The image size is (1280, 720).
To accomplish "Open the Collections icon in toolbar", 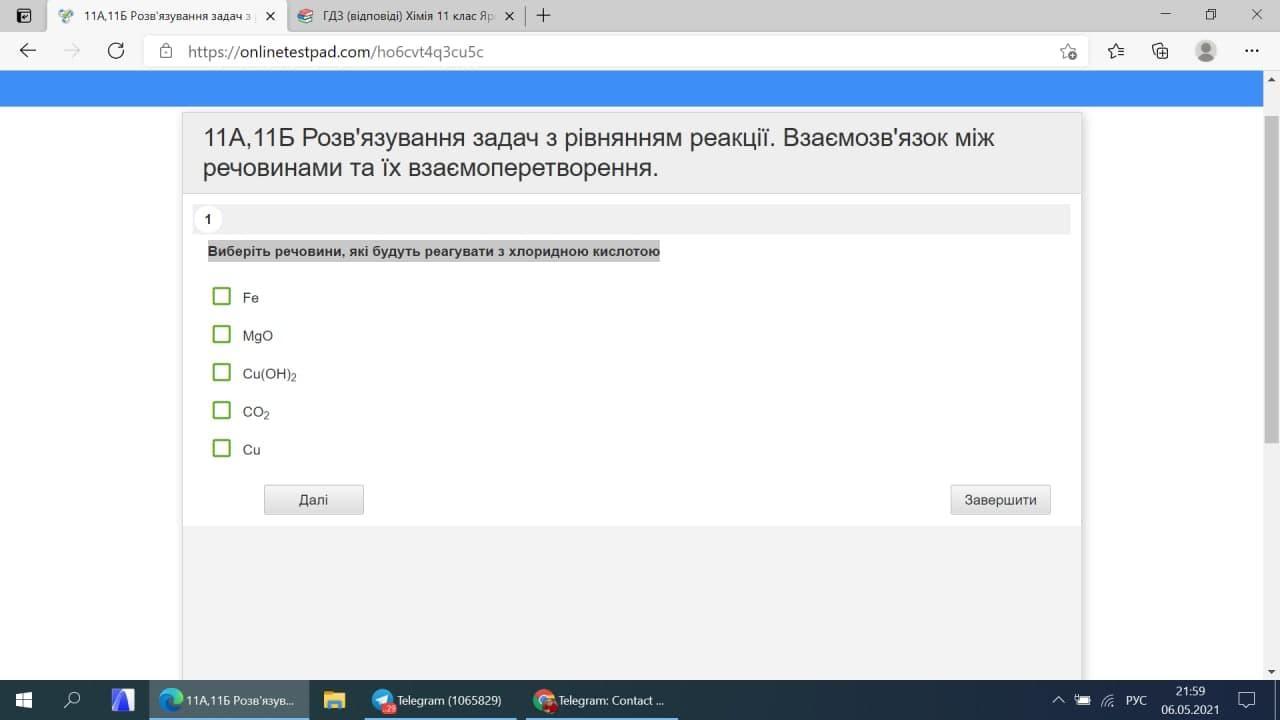I will [x=1160, y=51].
